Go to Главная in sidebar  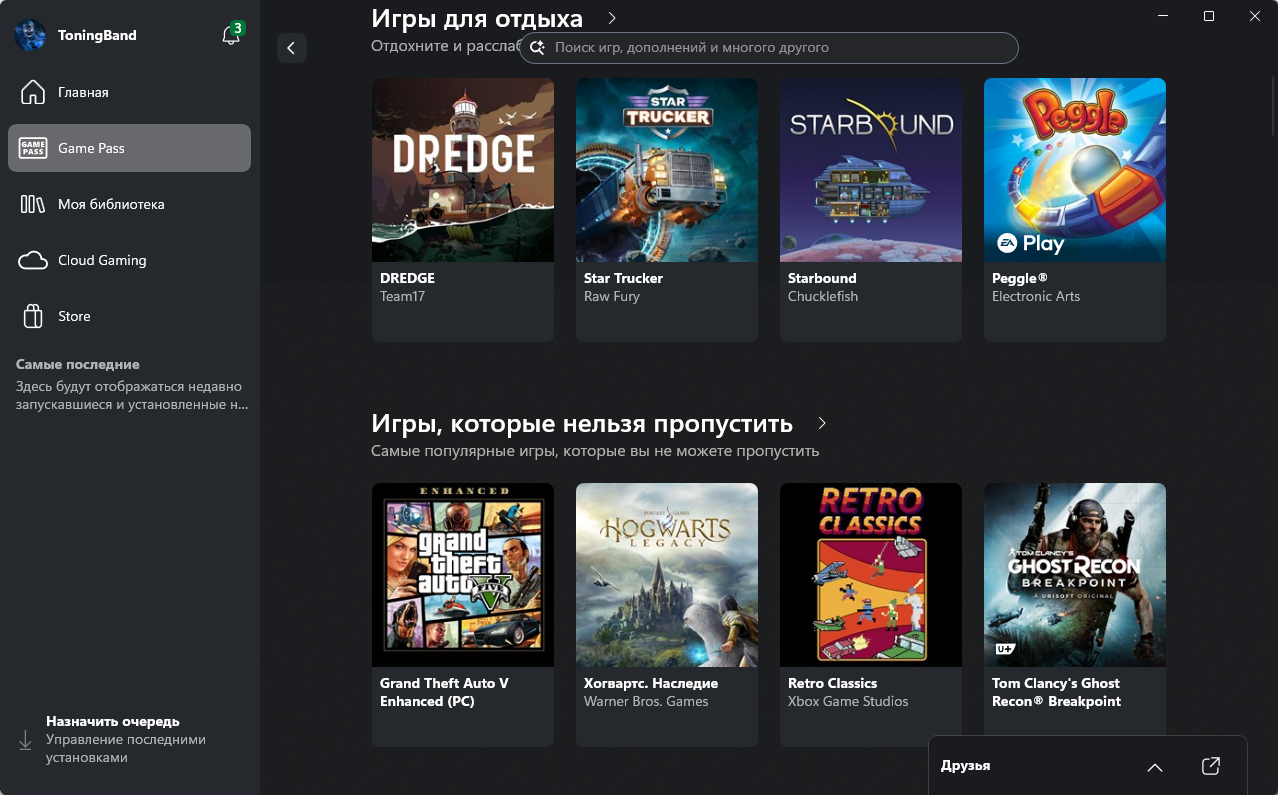coord(83,92)
